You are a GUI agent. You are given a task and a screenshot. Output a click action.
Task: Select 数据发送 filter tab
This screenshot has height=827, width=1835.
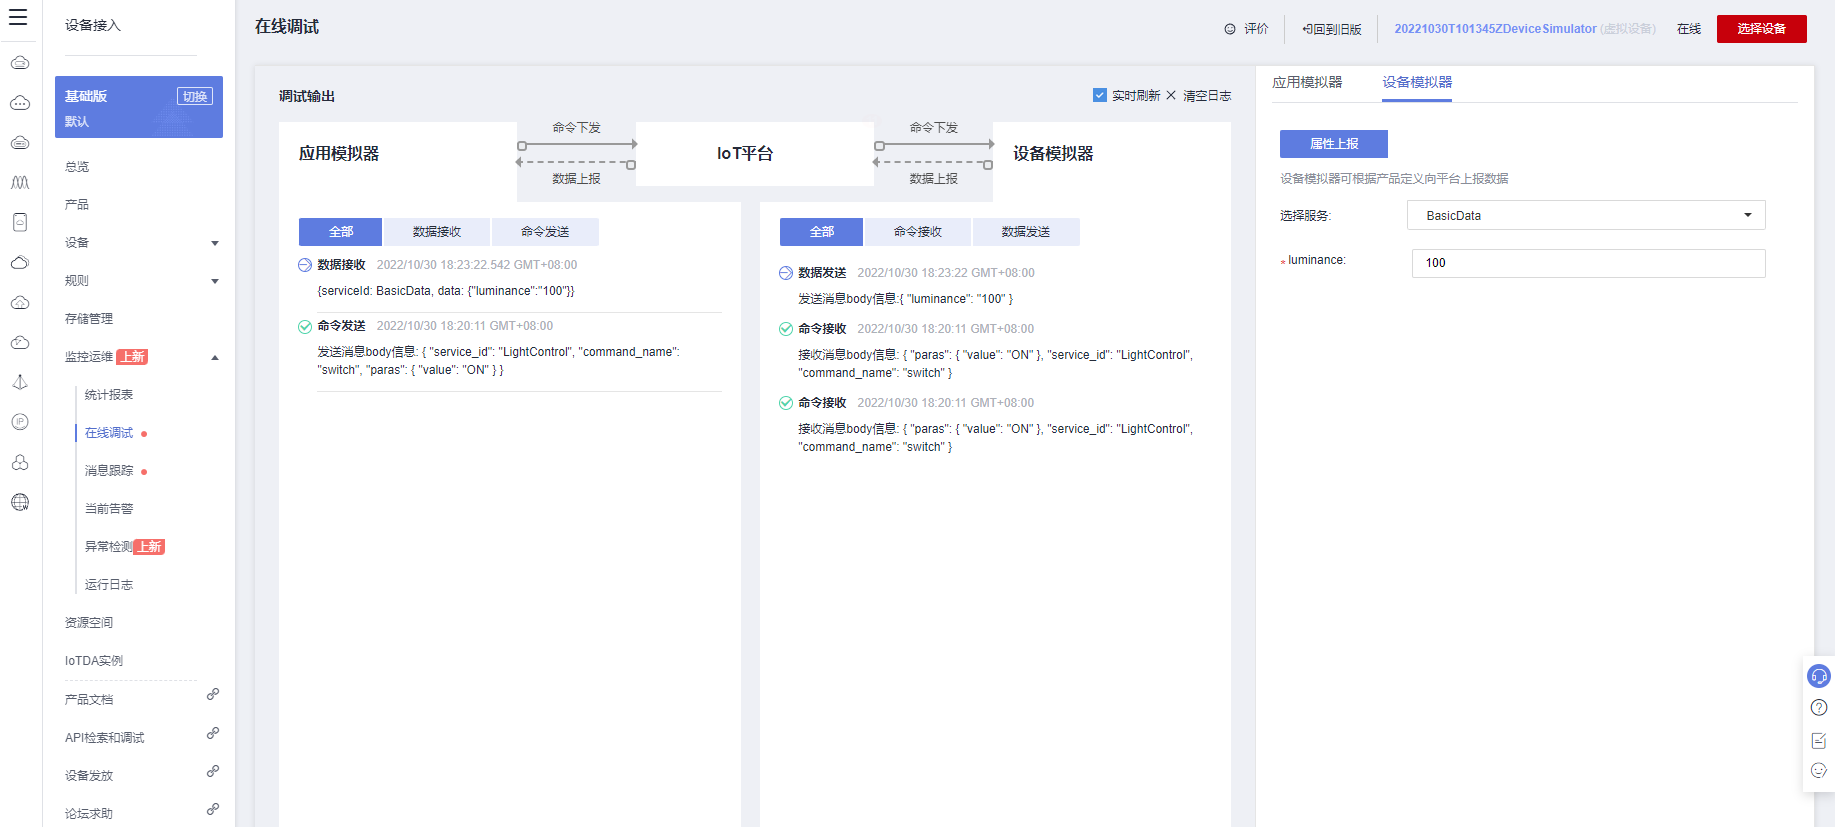(x=1026, y=232)
